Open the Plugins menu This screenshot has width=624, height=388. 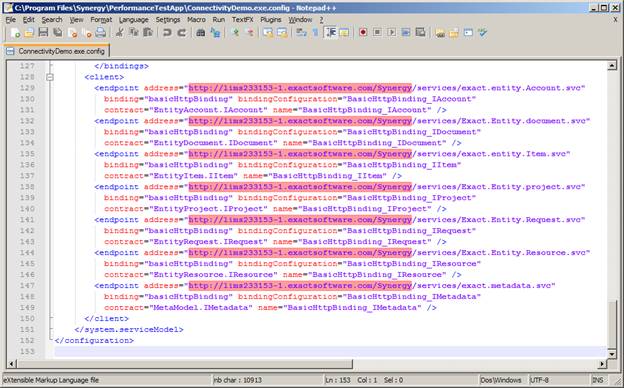tap(271, 19)
